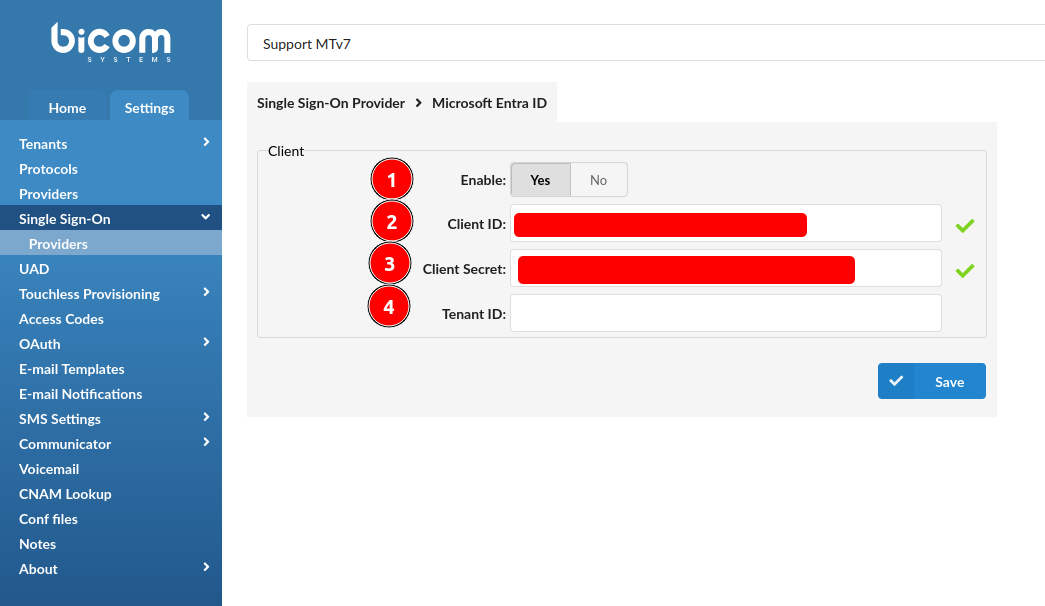Focus the Tenant ID input field
Screen dimensions: 1045x606
[726, 313]
